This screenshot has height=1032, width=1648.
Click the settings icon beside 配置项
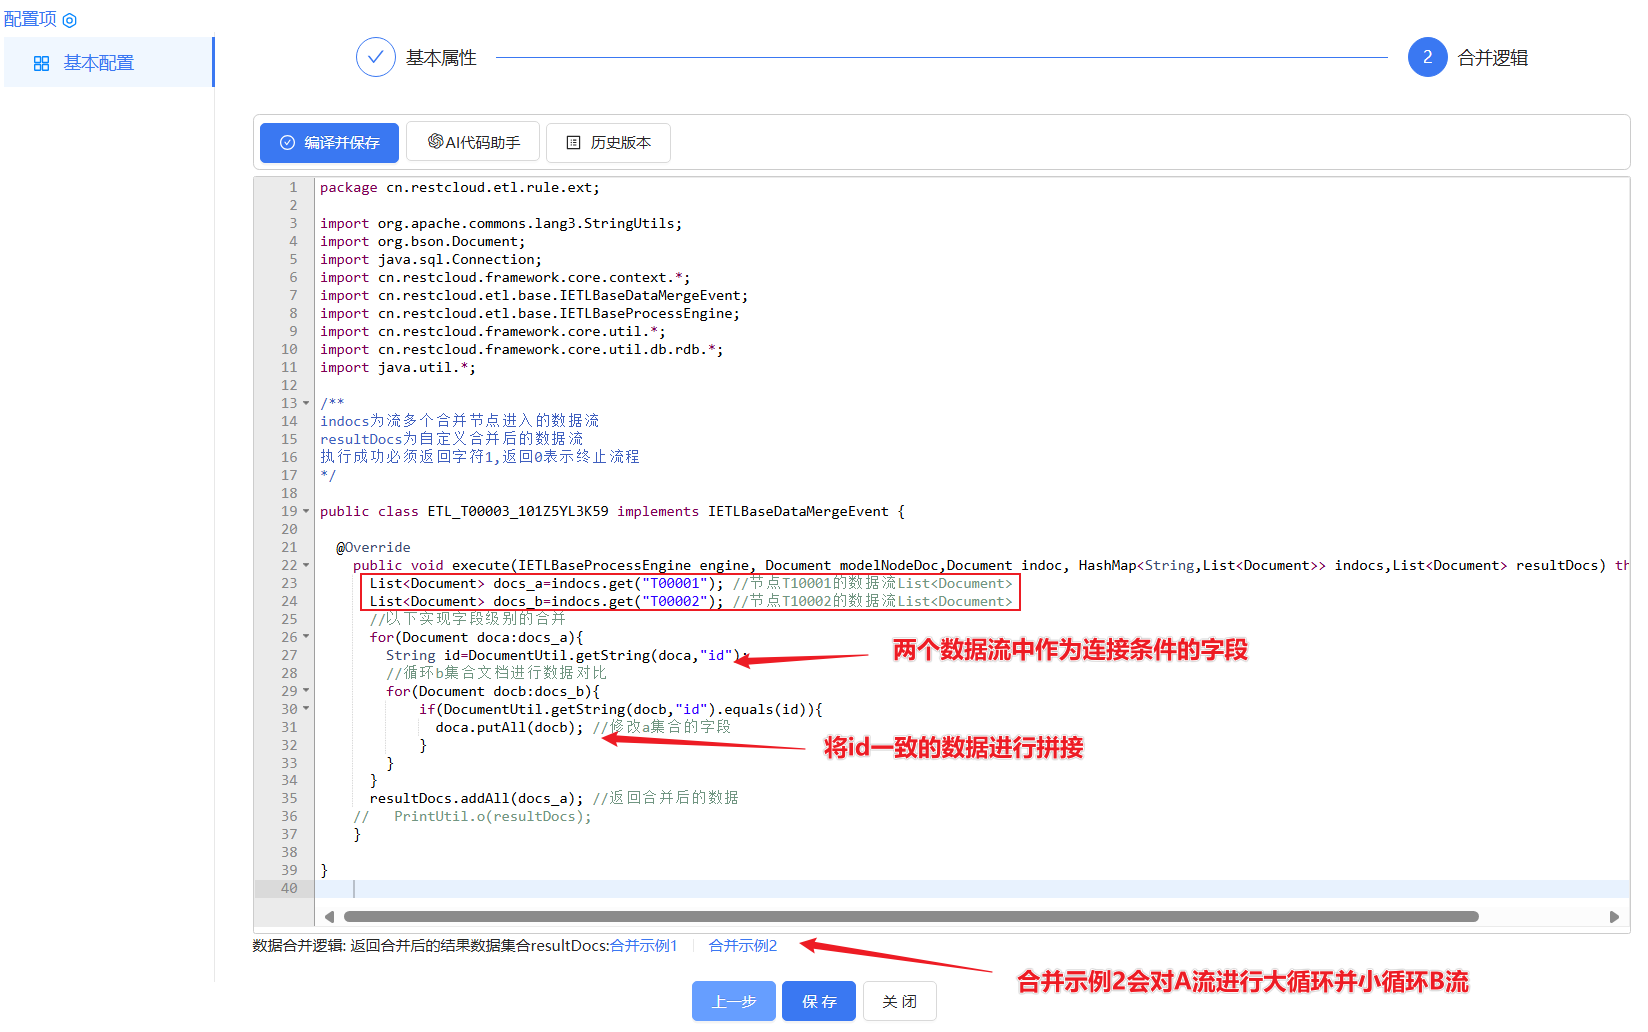(x=70, y=20)
